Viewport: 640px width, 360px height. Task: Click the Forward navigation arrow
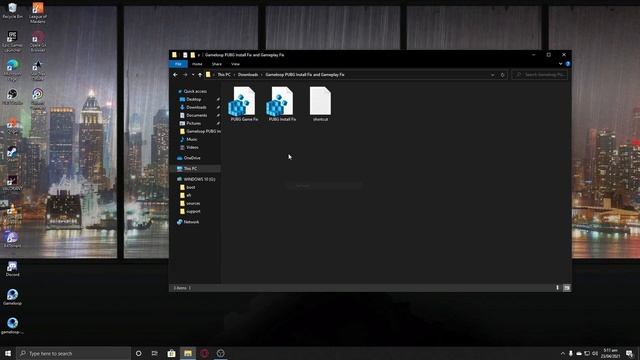click(x=185, y=75)
